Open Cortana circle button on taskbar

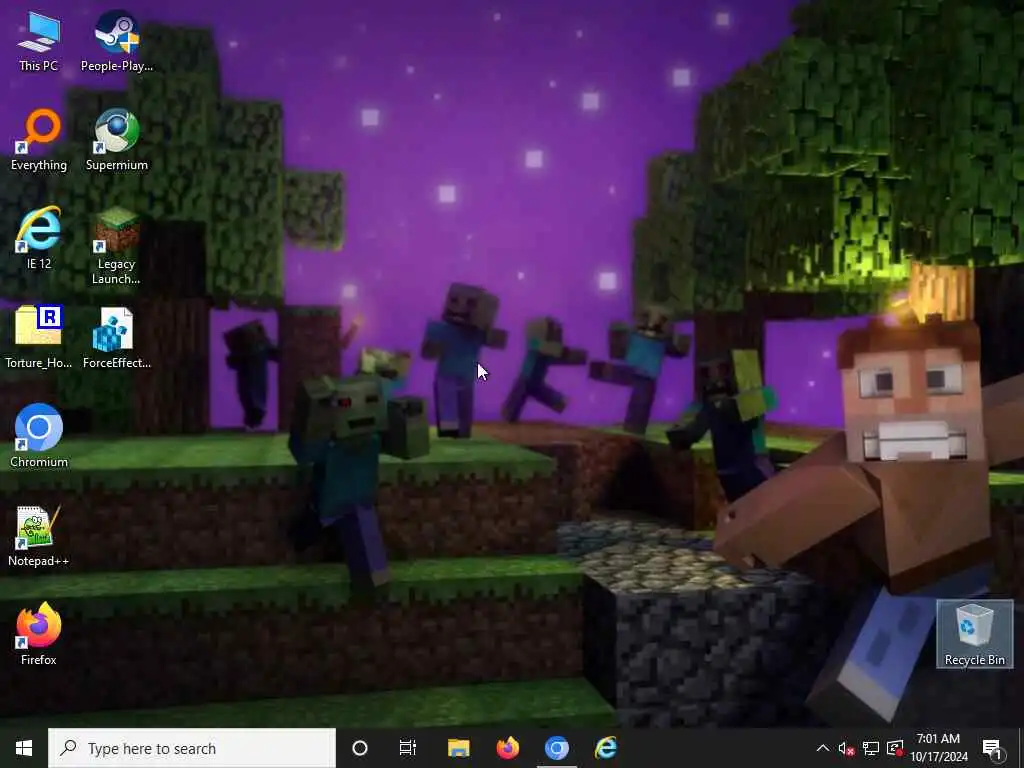click(360, 748)
